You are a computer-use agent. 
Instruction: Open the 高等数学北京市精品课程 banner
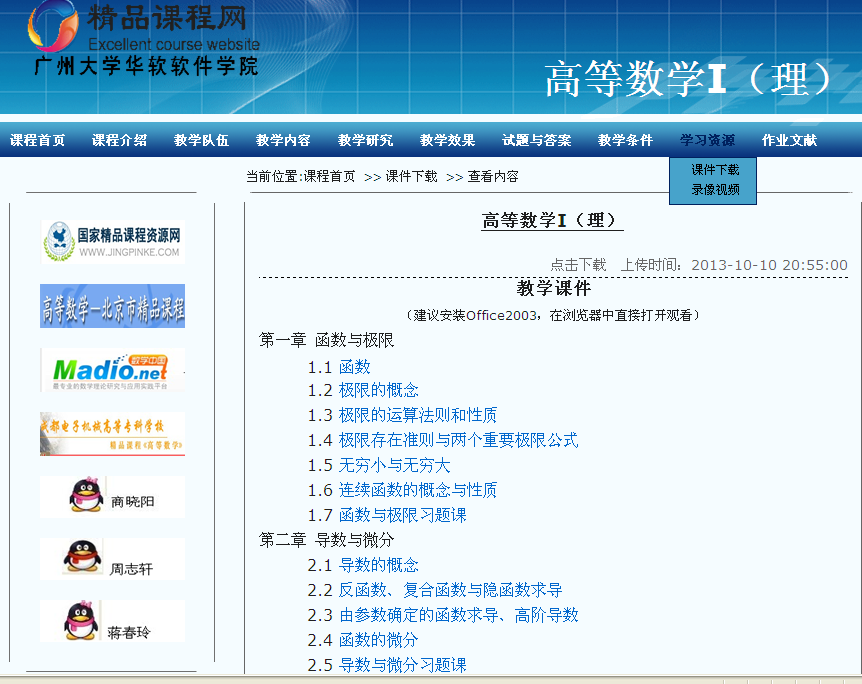[112, 306]
